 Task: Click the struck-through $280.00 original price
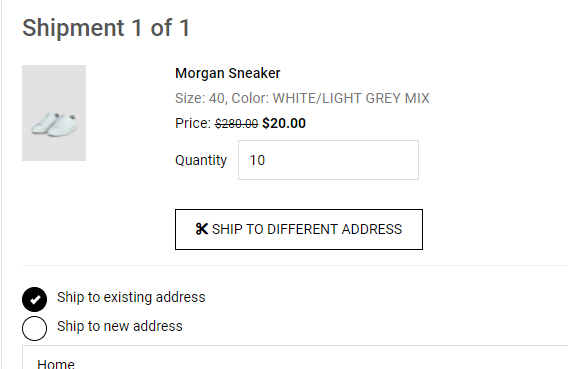pyautogui.click(x=237, y=124)
